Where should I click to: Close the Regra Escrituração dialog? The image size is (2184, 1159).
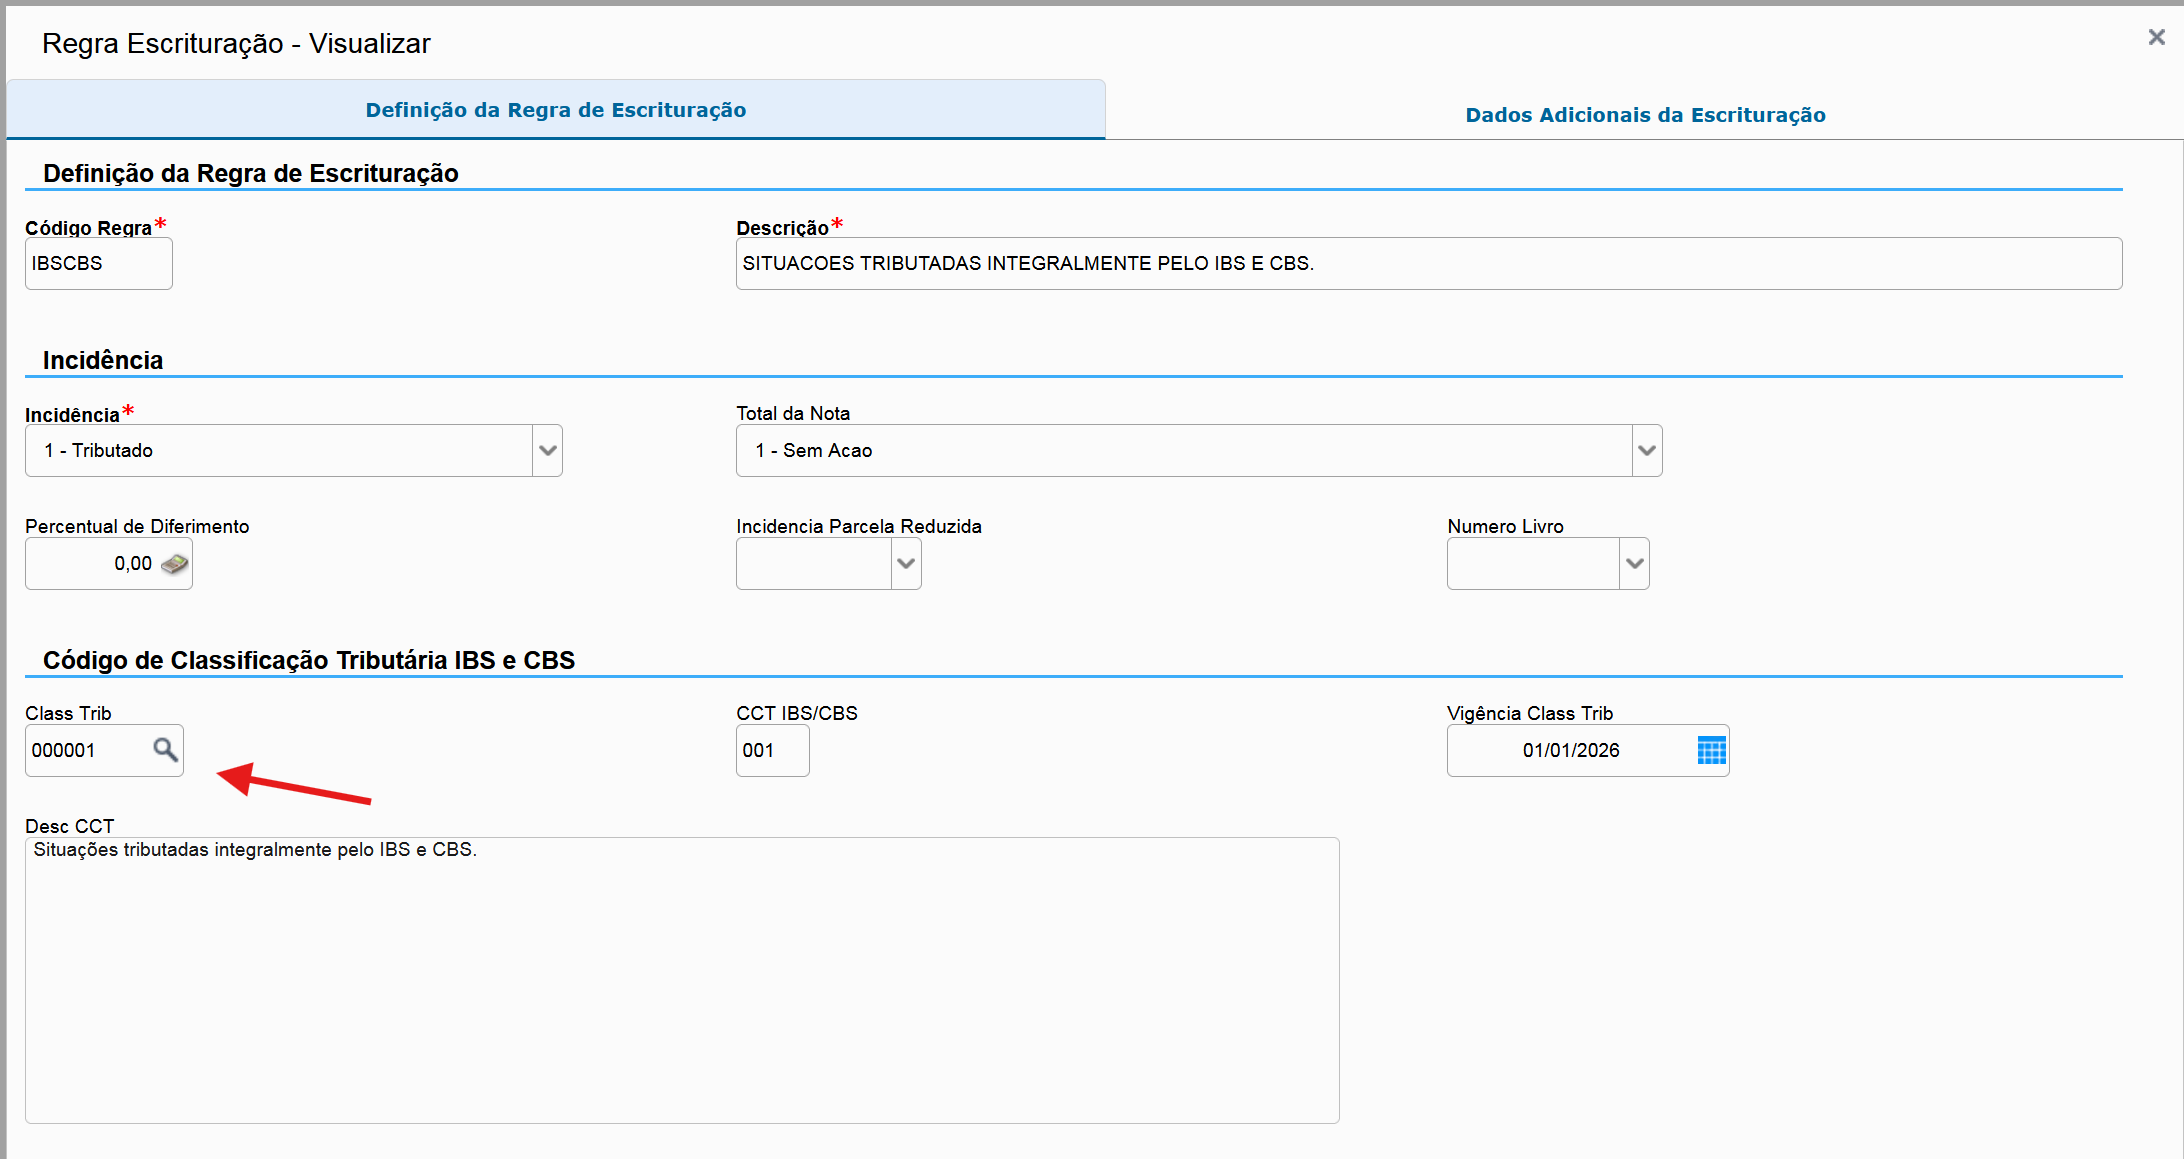[x=2156, y=38]
